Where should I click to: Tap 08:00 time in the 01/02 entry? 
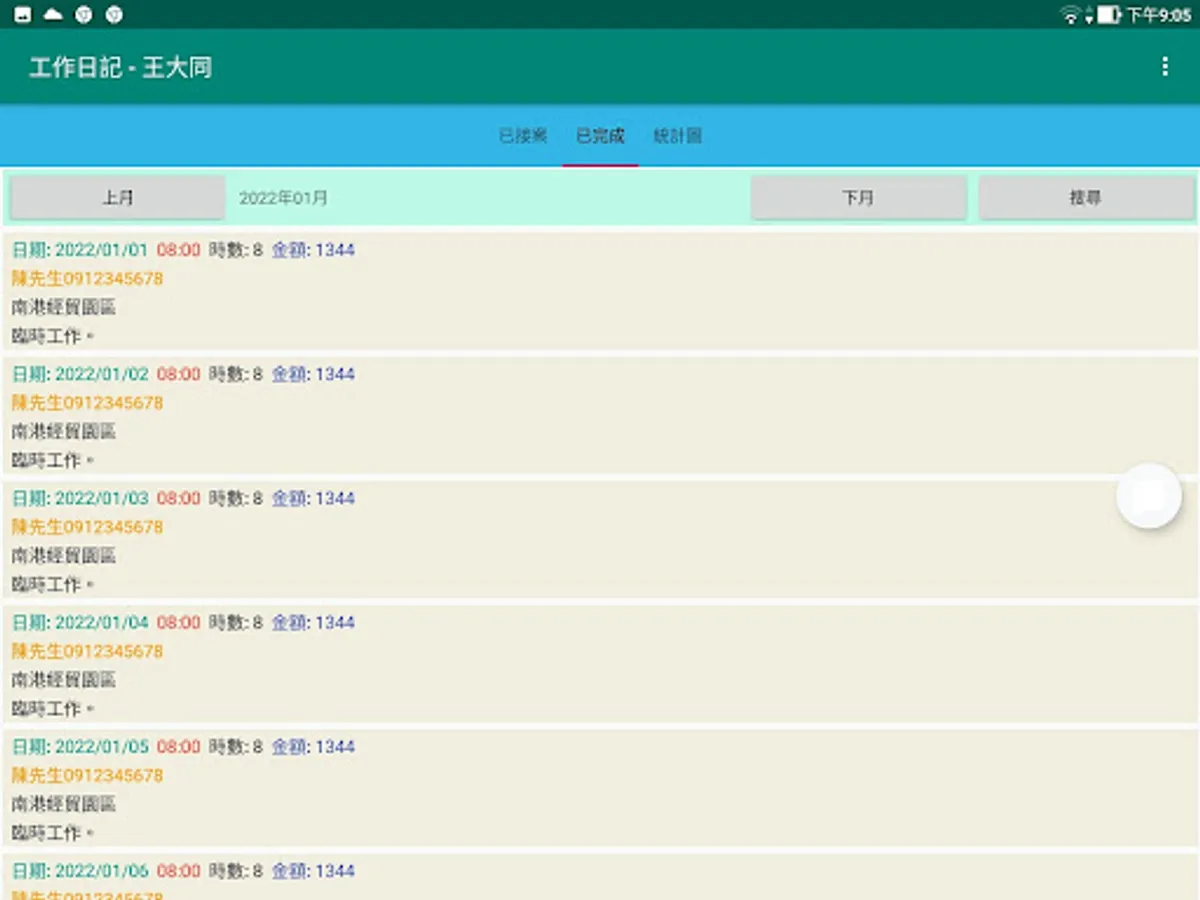pyautogui.click(x=179, y=373)
